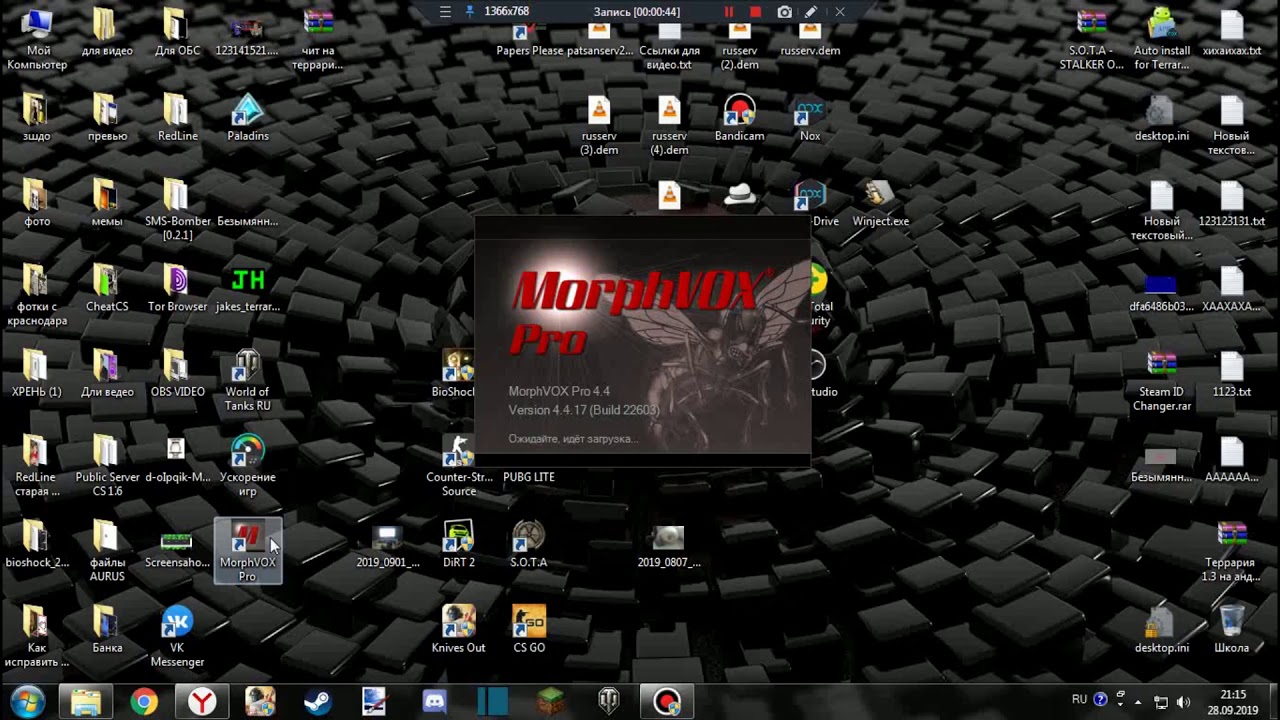
Task: Select the CS GO shortcut
Action: [529, 630]
